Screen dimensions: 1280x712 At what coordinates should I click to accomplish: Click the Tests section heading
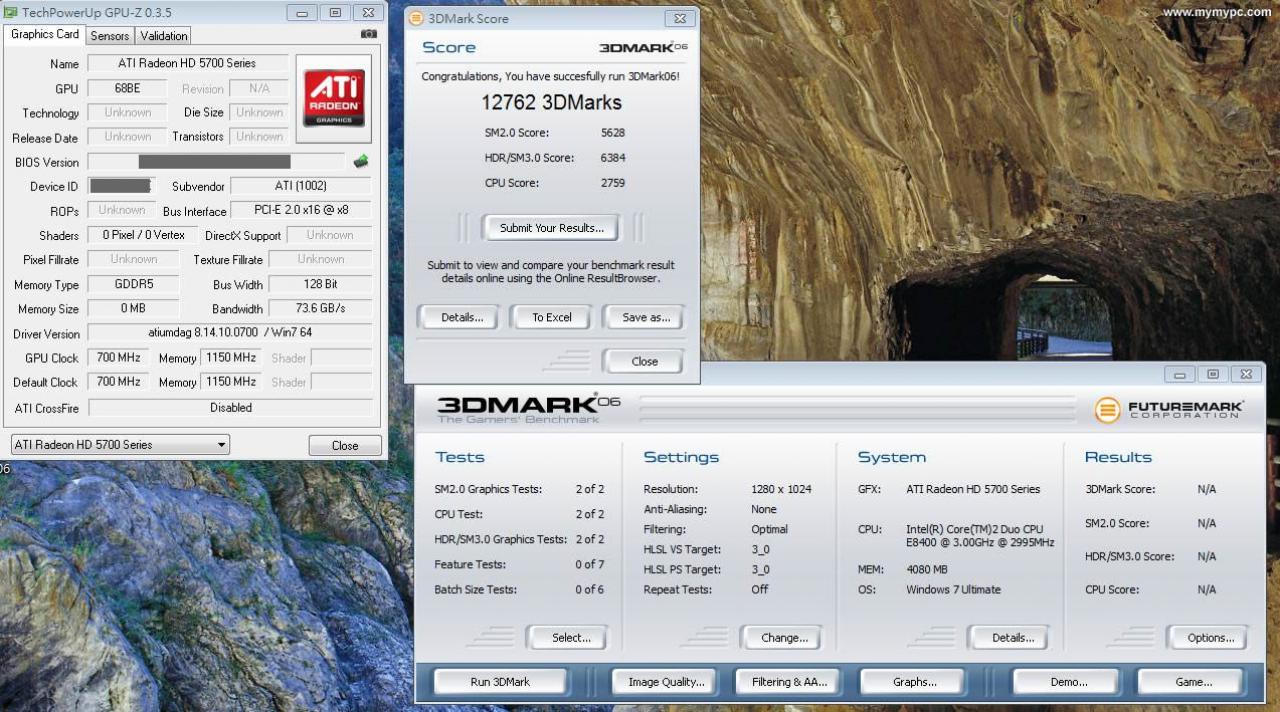(x=460, y=457)
